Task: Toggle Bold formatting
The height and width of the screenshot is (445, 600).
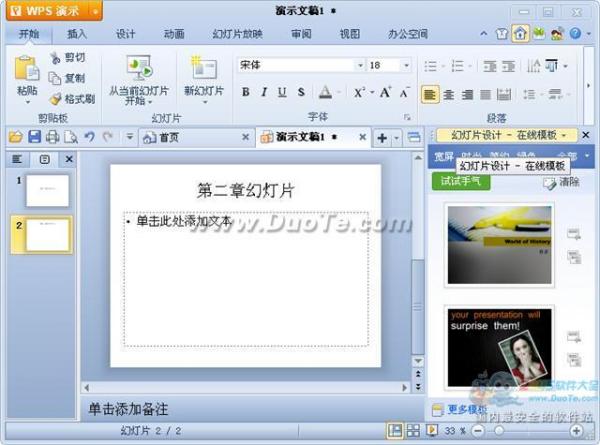Action: pos(246,92)
